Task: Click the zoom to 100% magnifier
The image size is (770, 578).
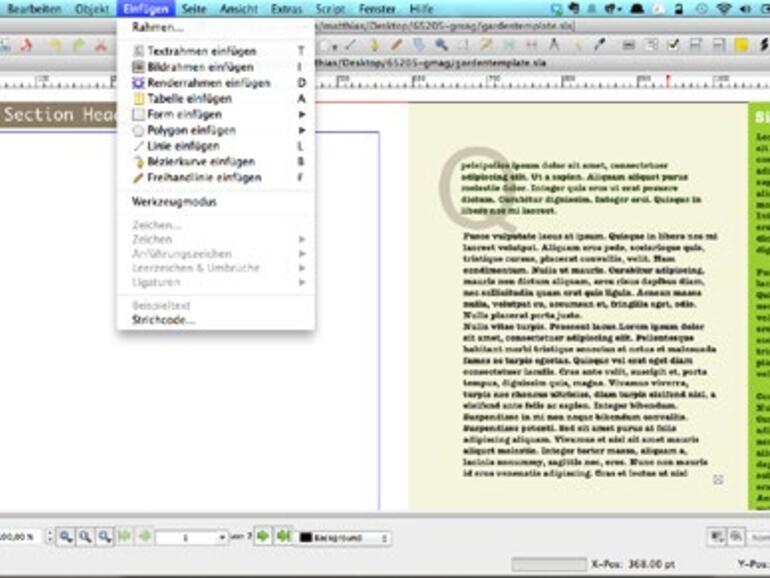Action: (x=85, y=536)
